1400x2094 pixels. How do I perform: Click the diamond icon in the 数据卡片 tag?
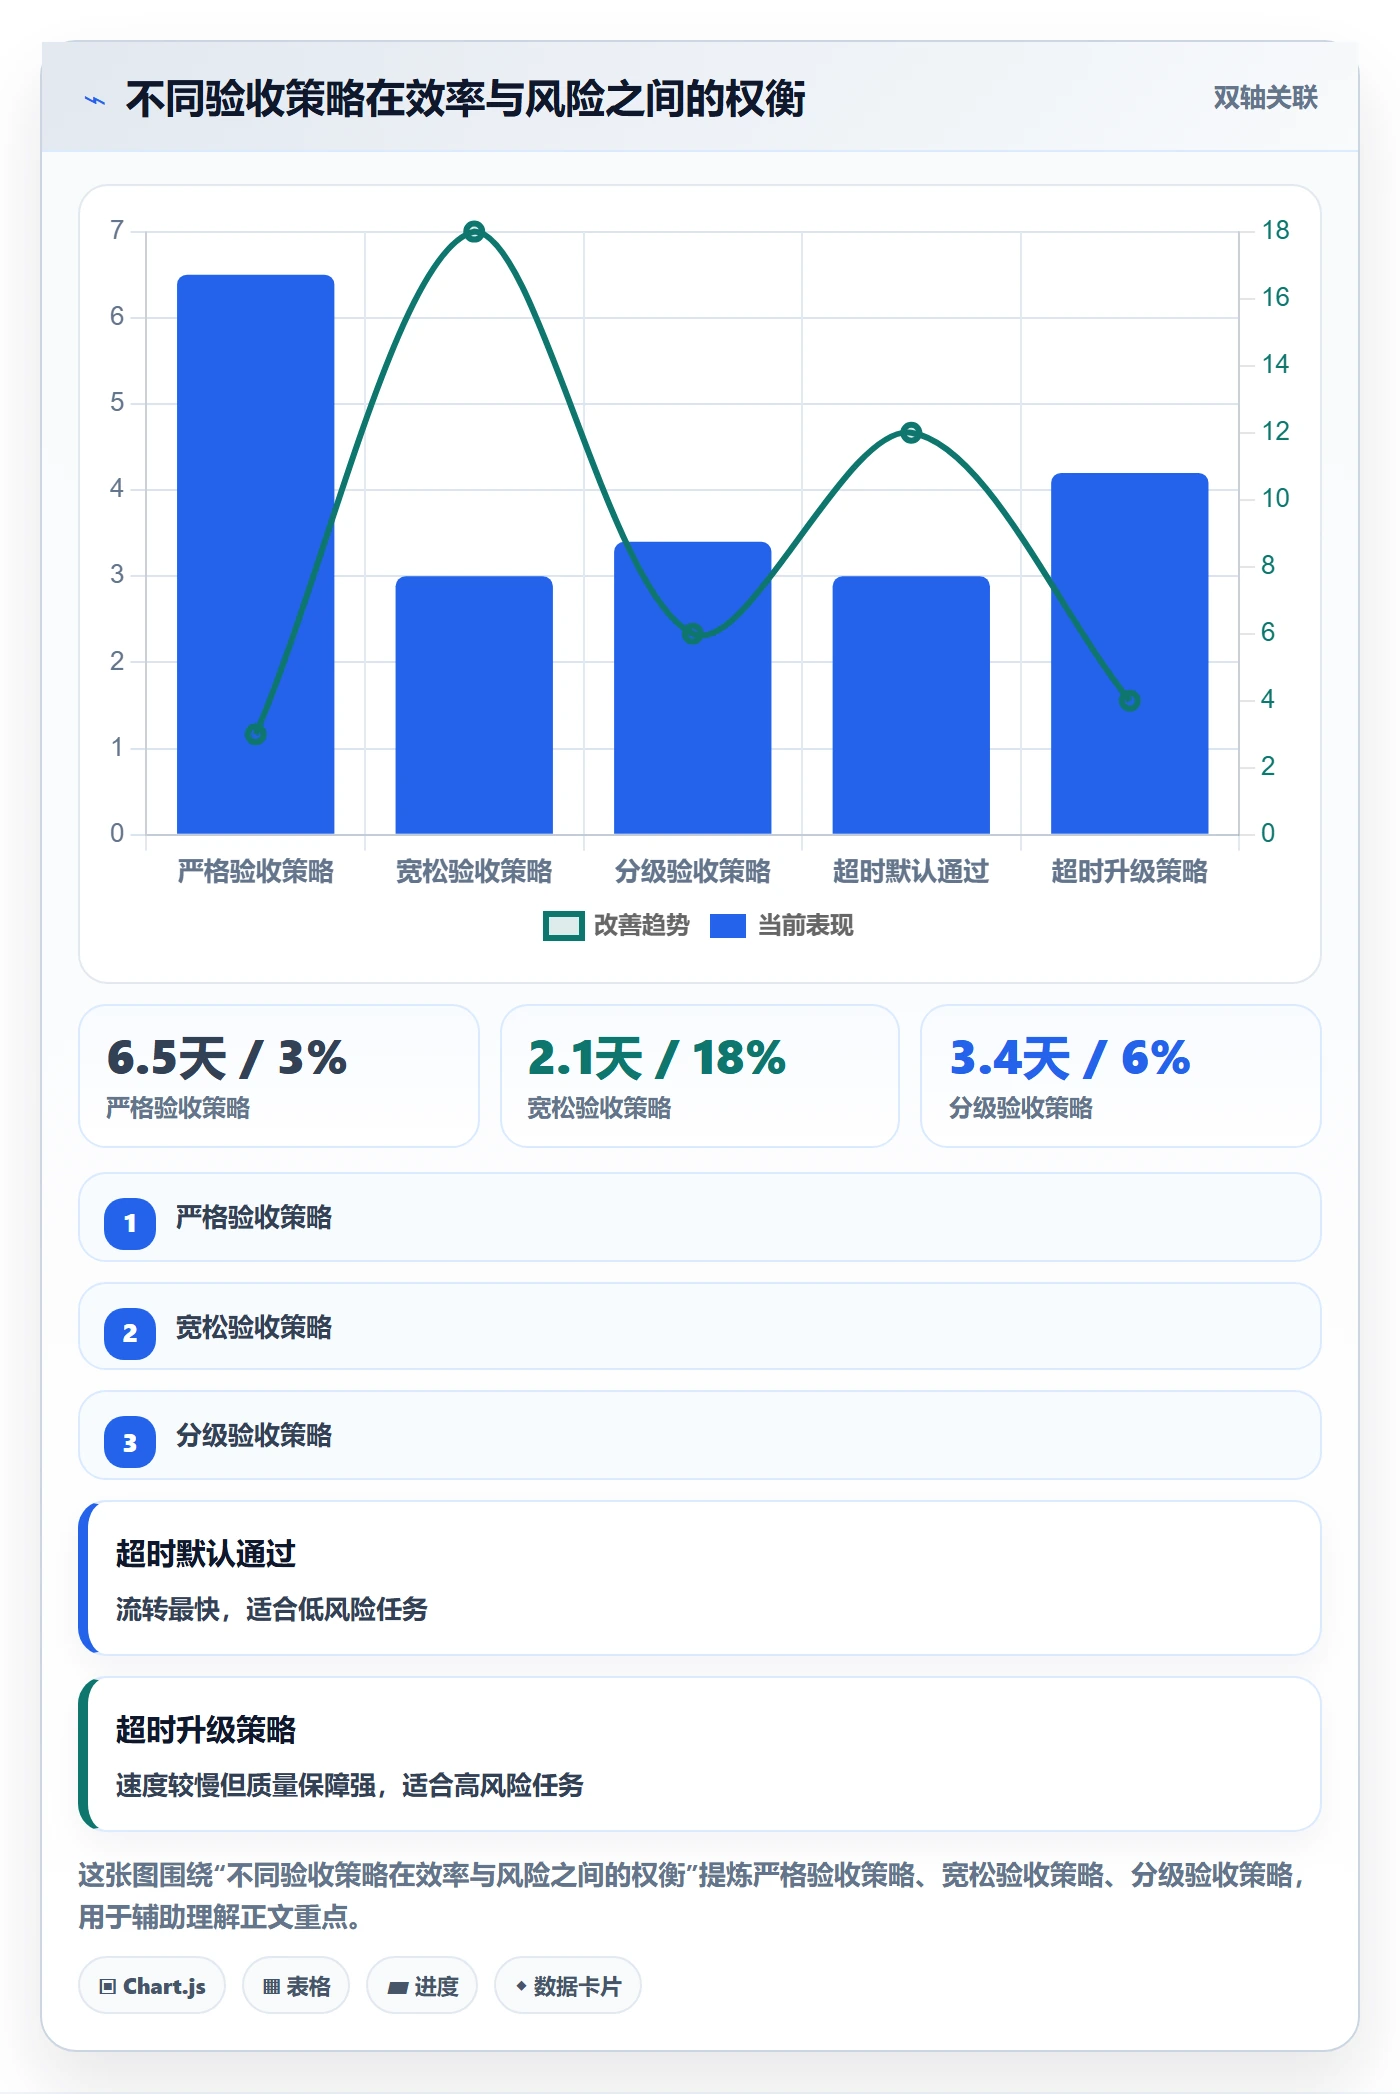coord(521,1986)
